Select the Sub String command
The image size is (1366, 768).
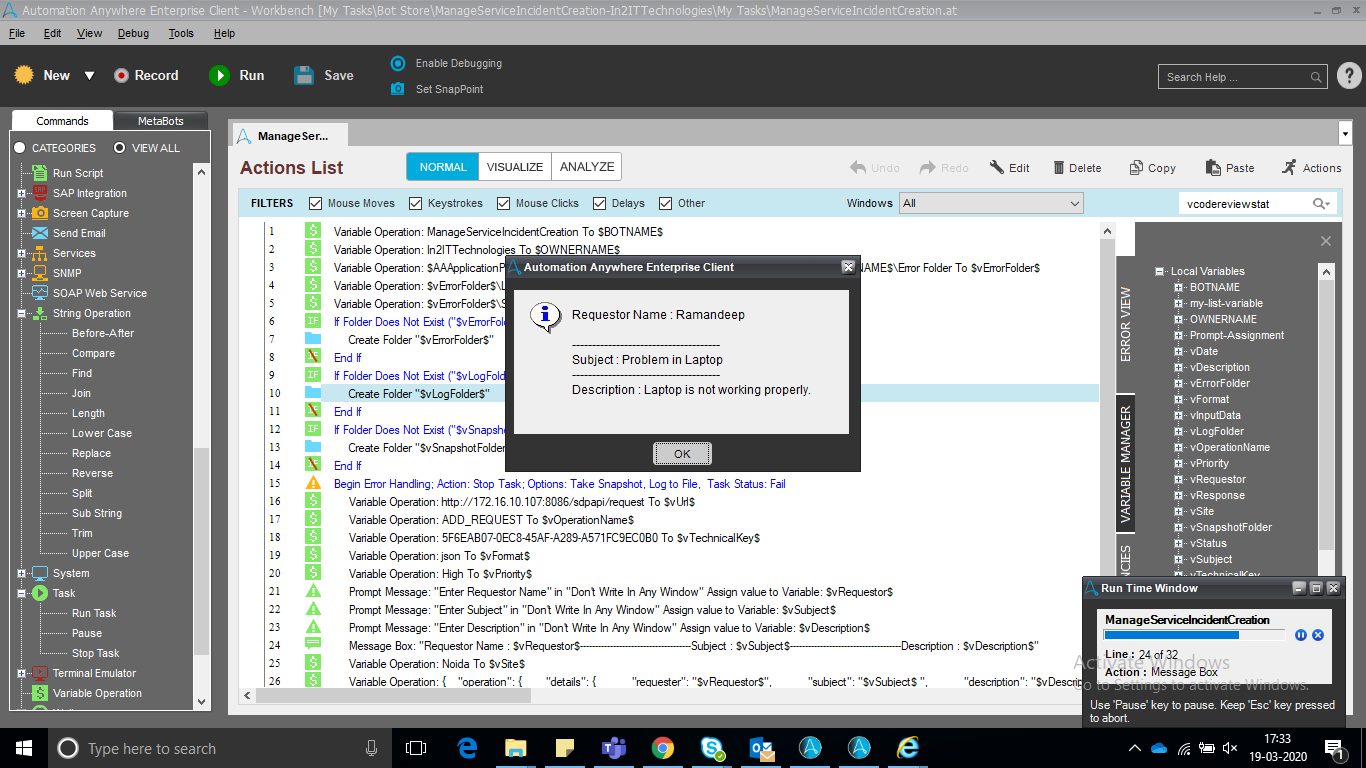(x=97, y=513)
